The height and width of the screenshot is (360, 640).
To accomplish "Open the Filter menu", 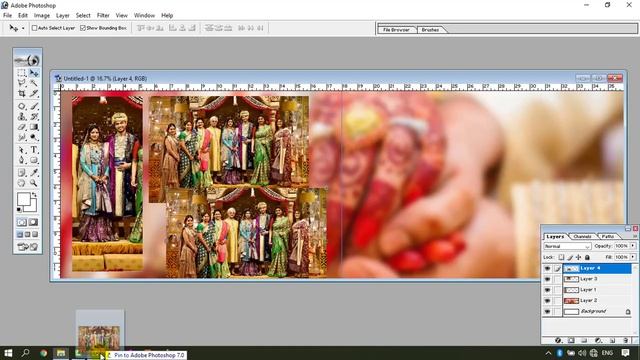I will tap(103, 15).
